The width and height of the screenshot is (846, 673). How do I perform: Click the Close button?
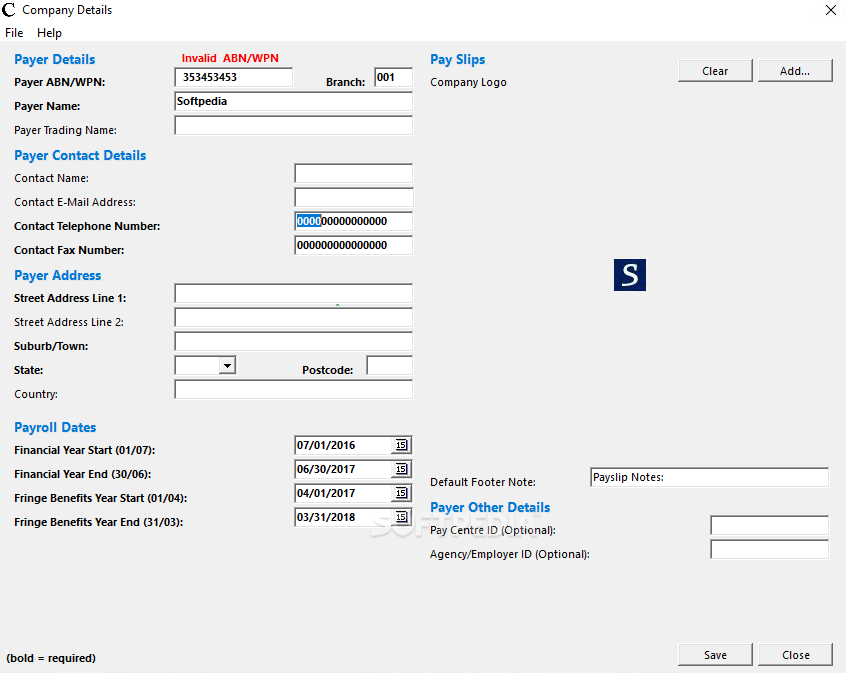pyautogui.click(x=795, y=655)
